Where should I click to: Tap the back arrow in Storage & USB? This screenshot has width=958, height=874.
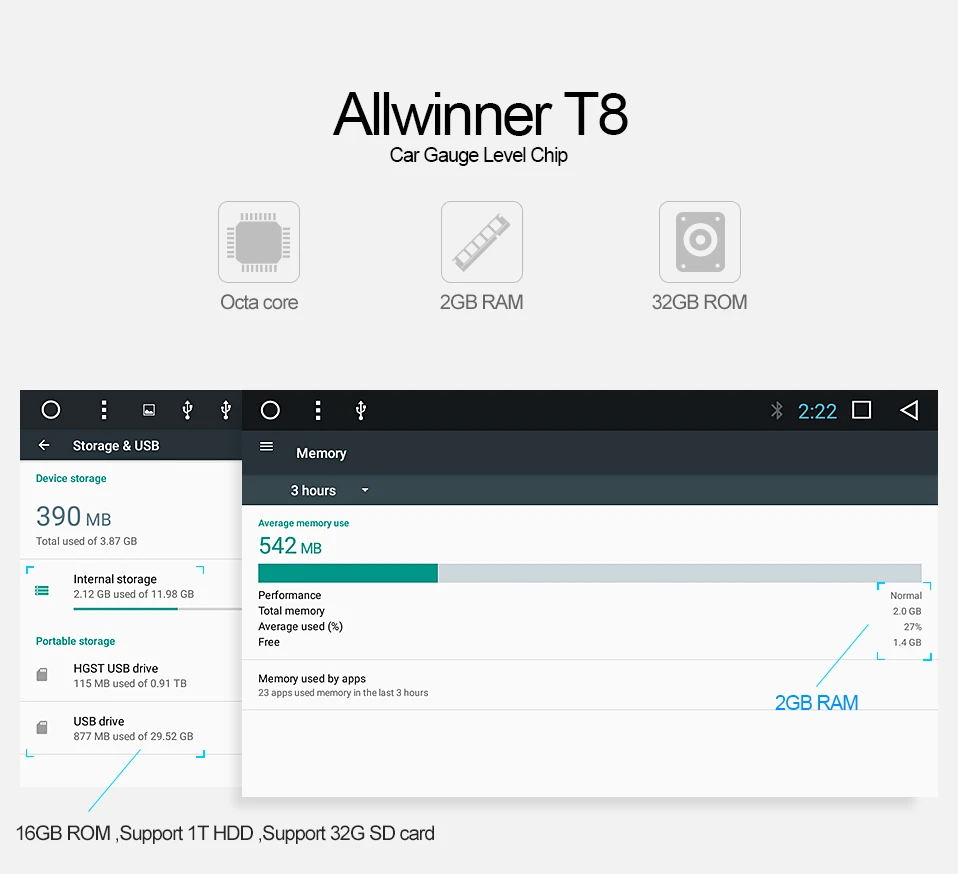click(44, 445)
